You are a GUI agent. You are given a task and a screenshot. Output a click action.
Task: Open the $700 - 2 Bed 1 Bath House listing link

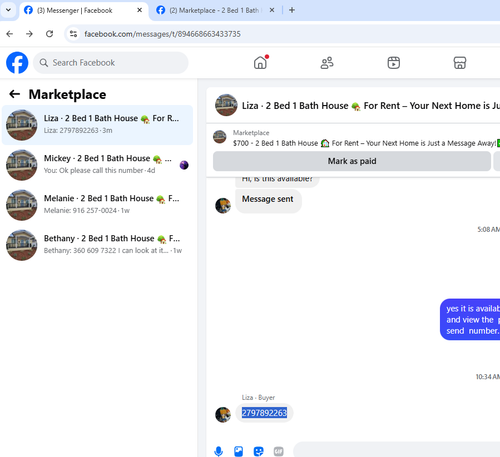pos(366,143)
